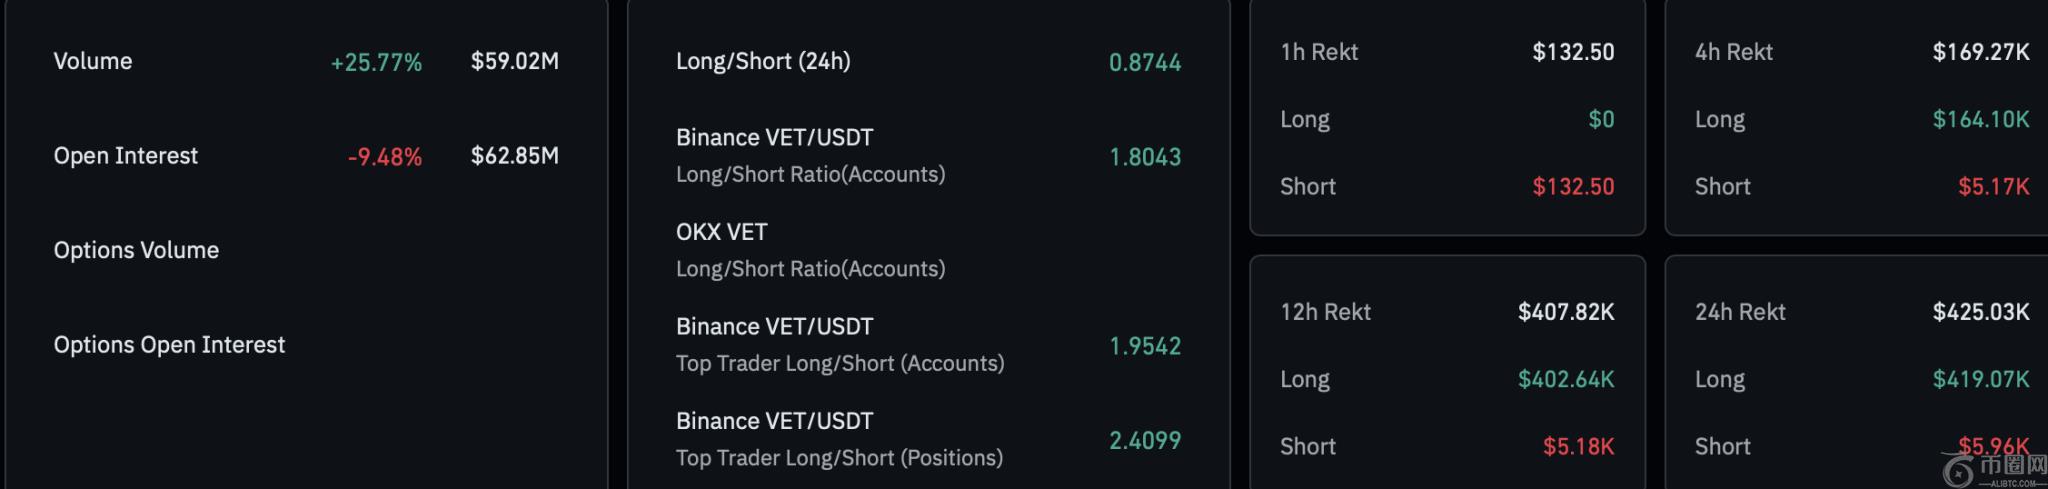2048x489 pixels.
Task: Select the +25.77% volume change value
Action: [376, 62]
